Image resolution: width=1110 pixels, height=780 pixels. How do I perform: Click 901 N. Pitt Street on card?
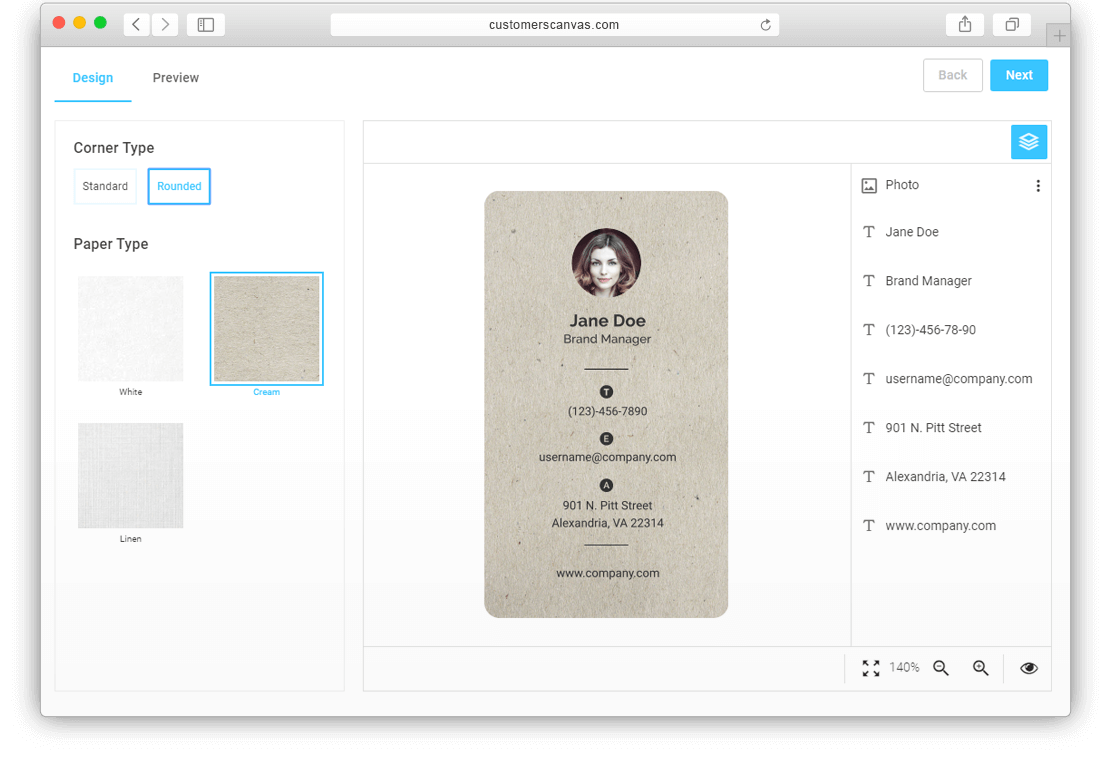607,505
